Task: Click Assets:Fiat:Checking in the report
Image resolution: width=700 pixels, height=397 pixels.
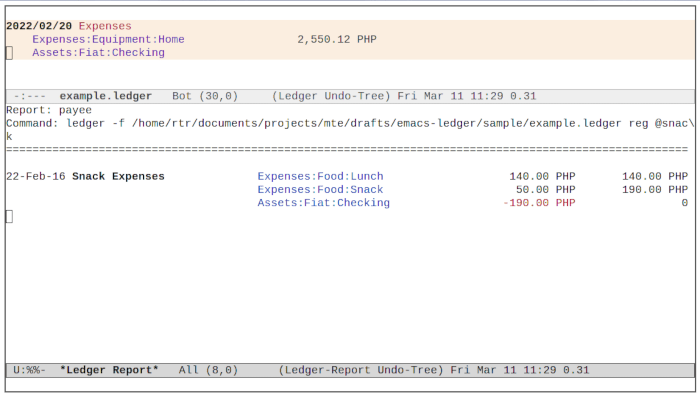Action: (x=323, y=203)
